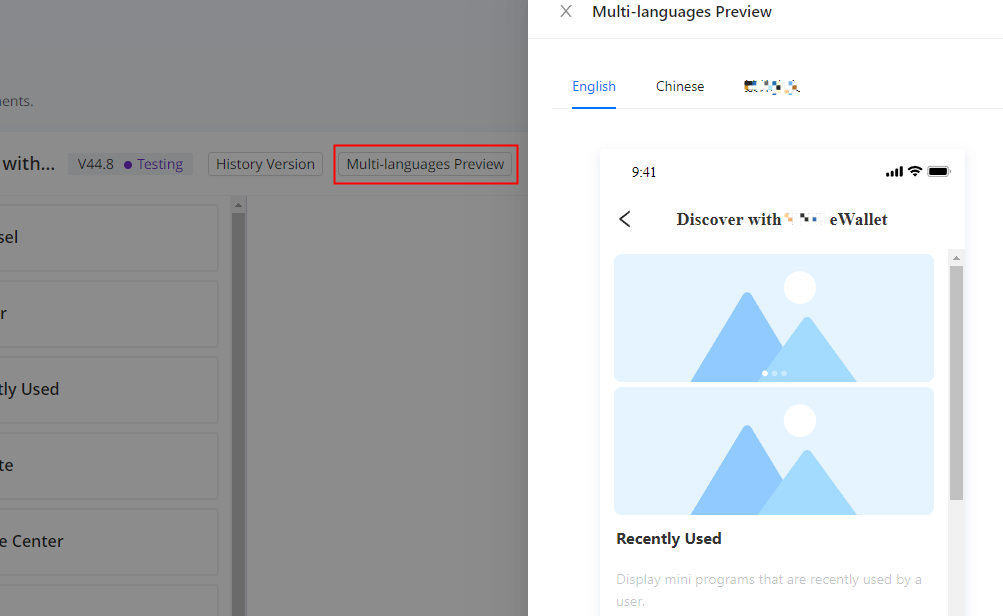
Task: Close the Multi-languages Preview panel
Action: click(565, 12)
